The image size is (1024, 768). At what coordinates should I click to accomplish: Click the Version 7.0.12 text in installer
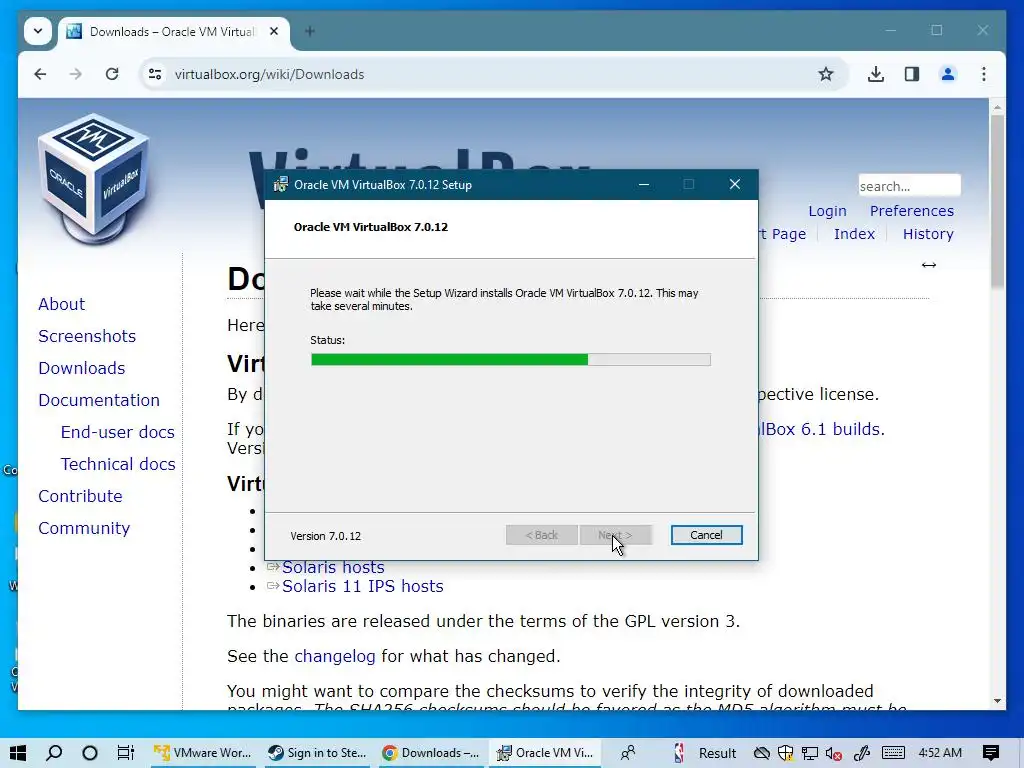[325, 536]
